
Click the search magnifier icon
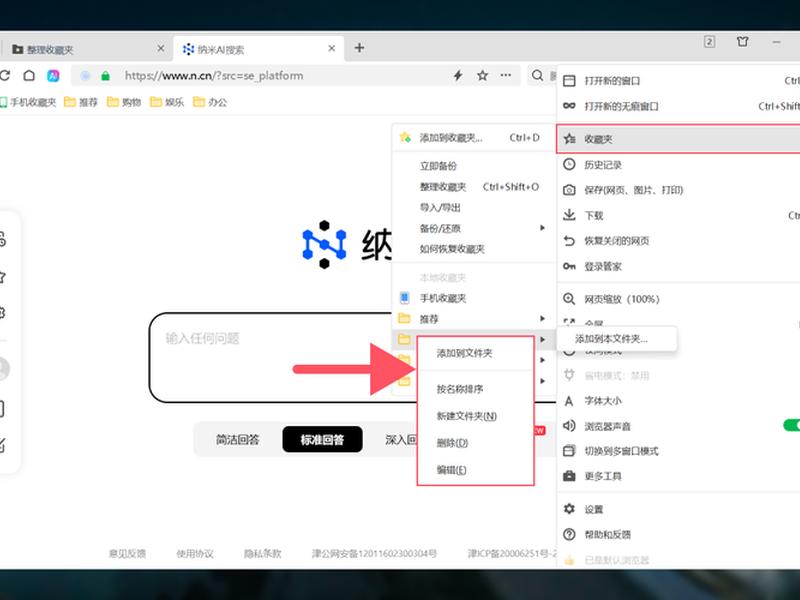click(537, 76)
